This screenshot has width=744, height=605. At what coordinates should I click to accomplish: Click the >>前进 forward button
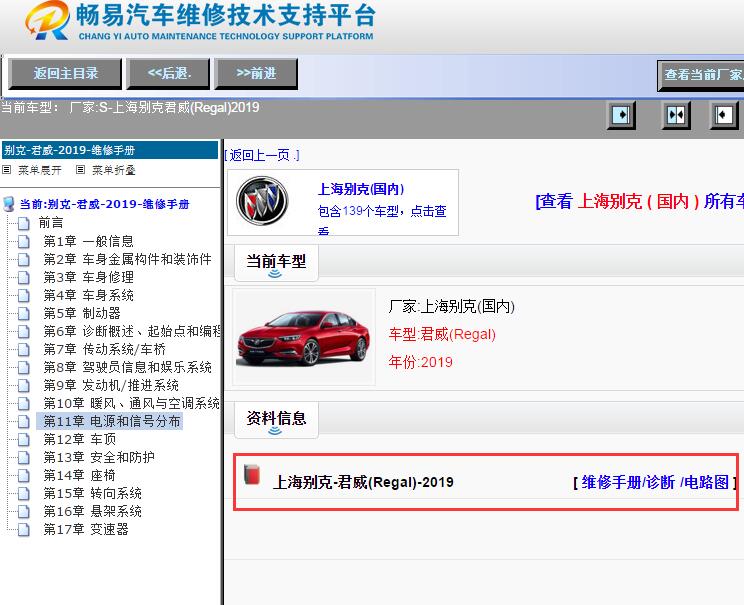(x=256, y=74)
